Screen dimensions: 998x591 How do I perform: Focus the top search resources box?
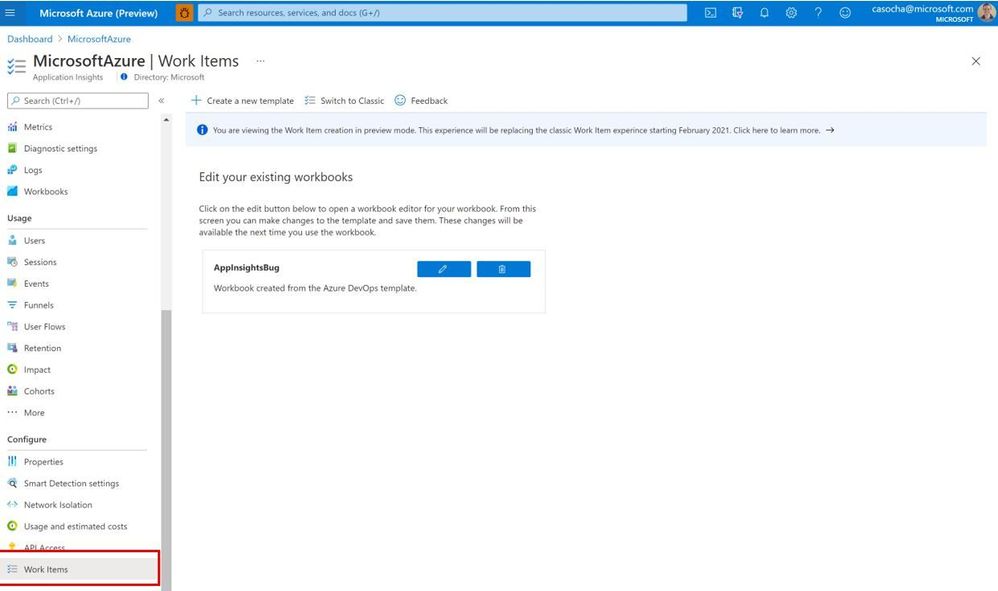point(442,13)
